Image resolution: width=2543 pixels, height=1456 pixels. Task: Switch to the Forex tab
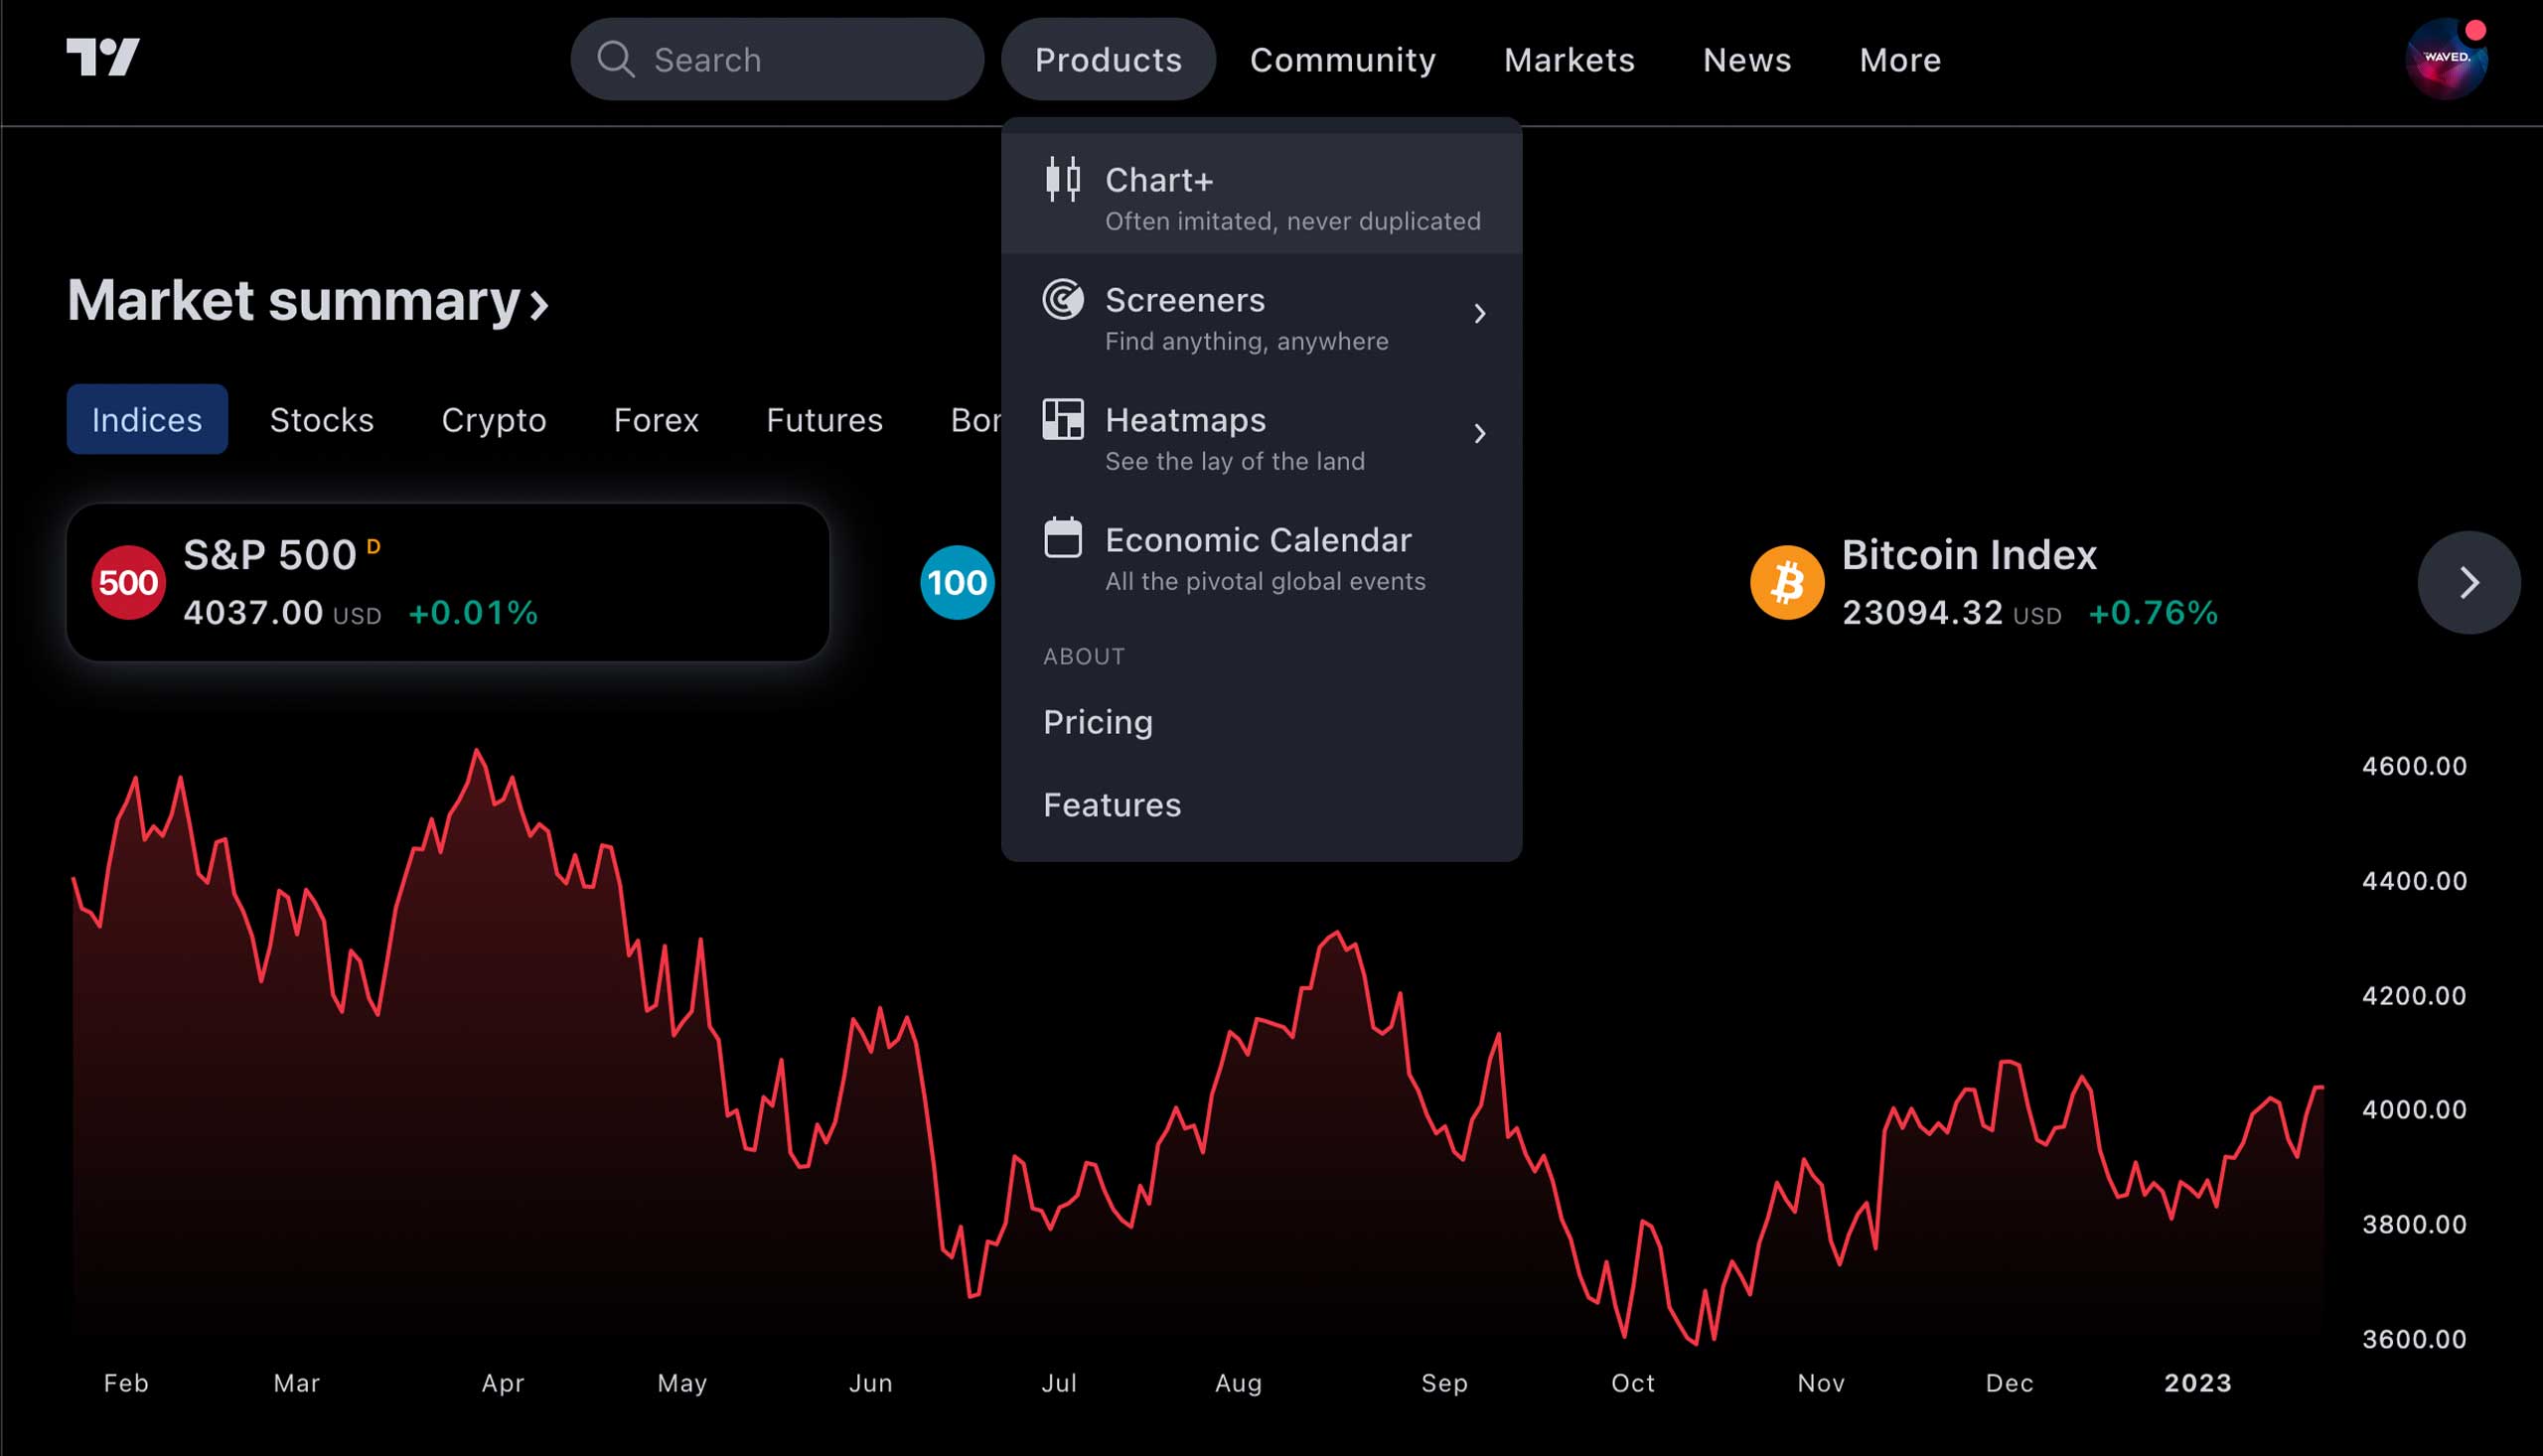pyautogui.click(x=656, y=419)
